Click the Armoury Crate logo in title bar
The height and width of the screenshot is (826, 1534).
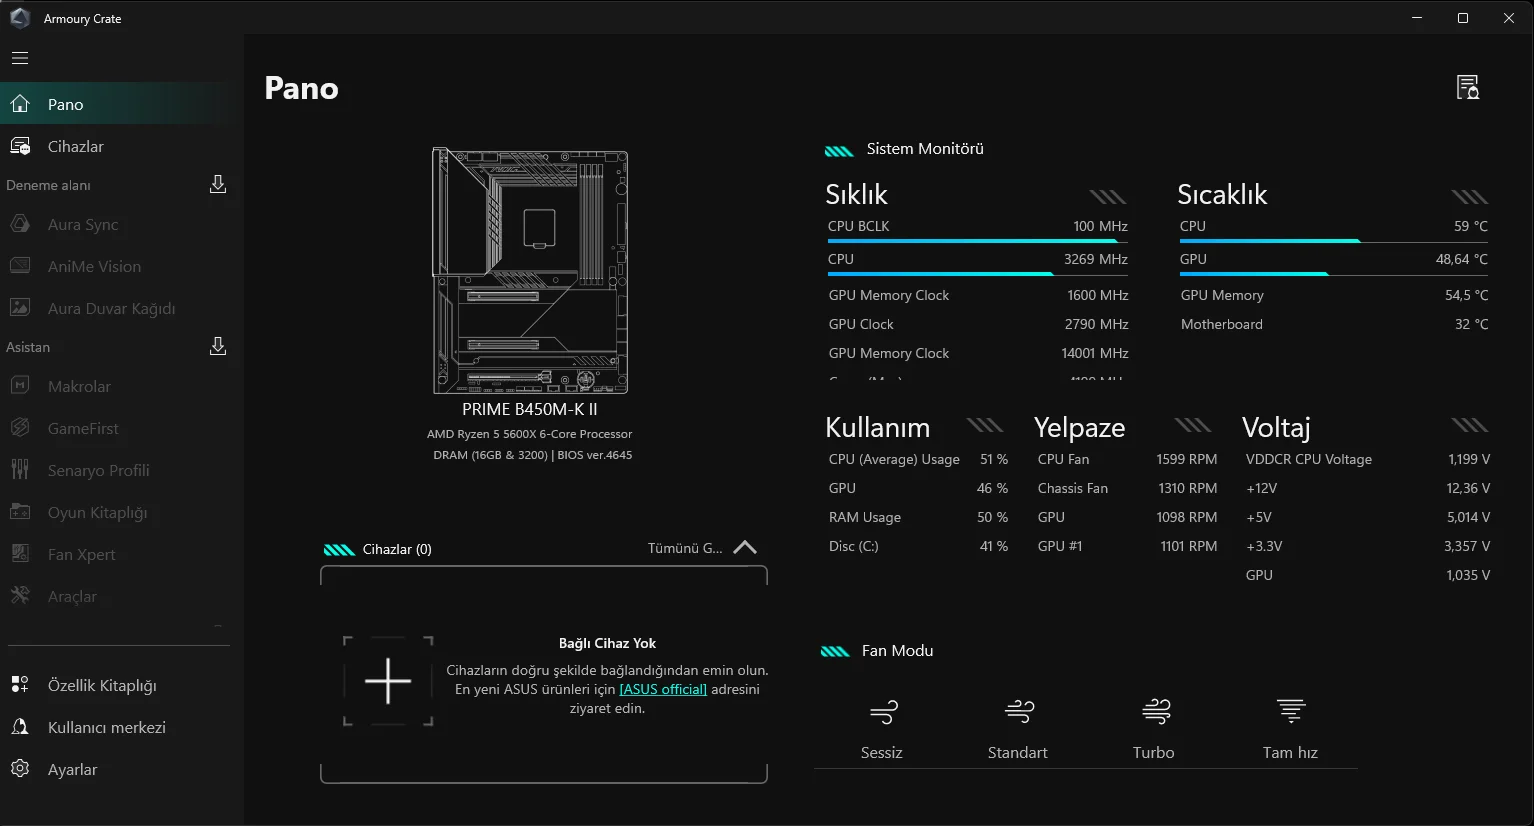pyautogui.click(x=20, y=18)
